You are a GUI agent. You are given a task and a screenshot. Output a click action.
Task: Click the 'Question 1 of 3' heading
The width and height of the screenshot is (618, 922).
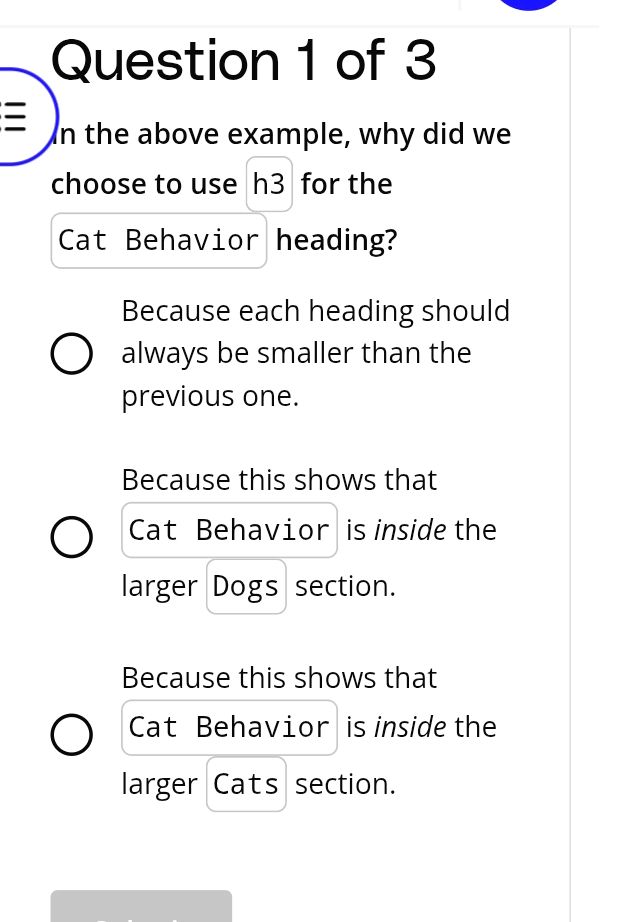click(x=244, y=61)
